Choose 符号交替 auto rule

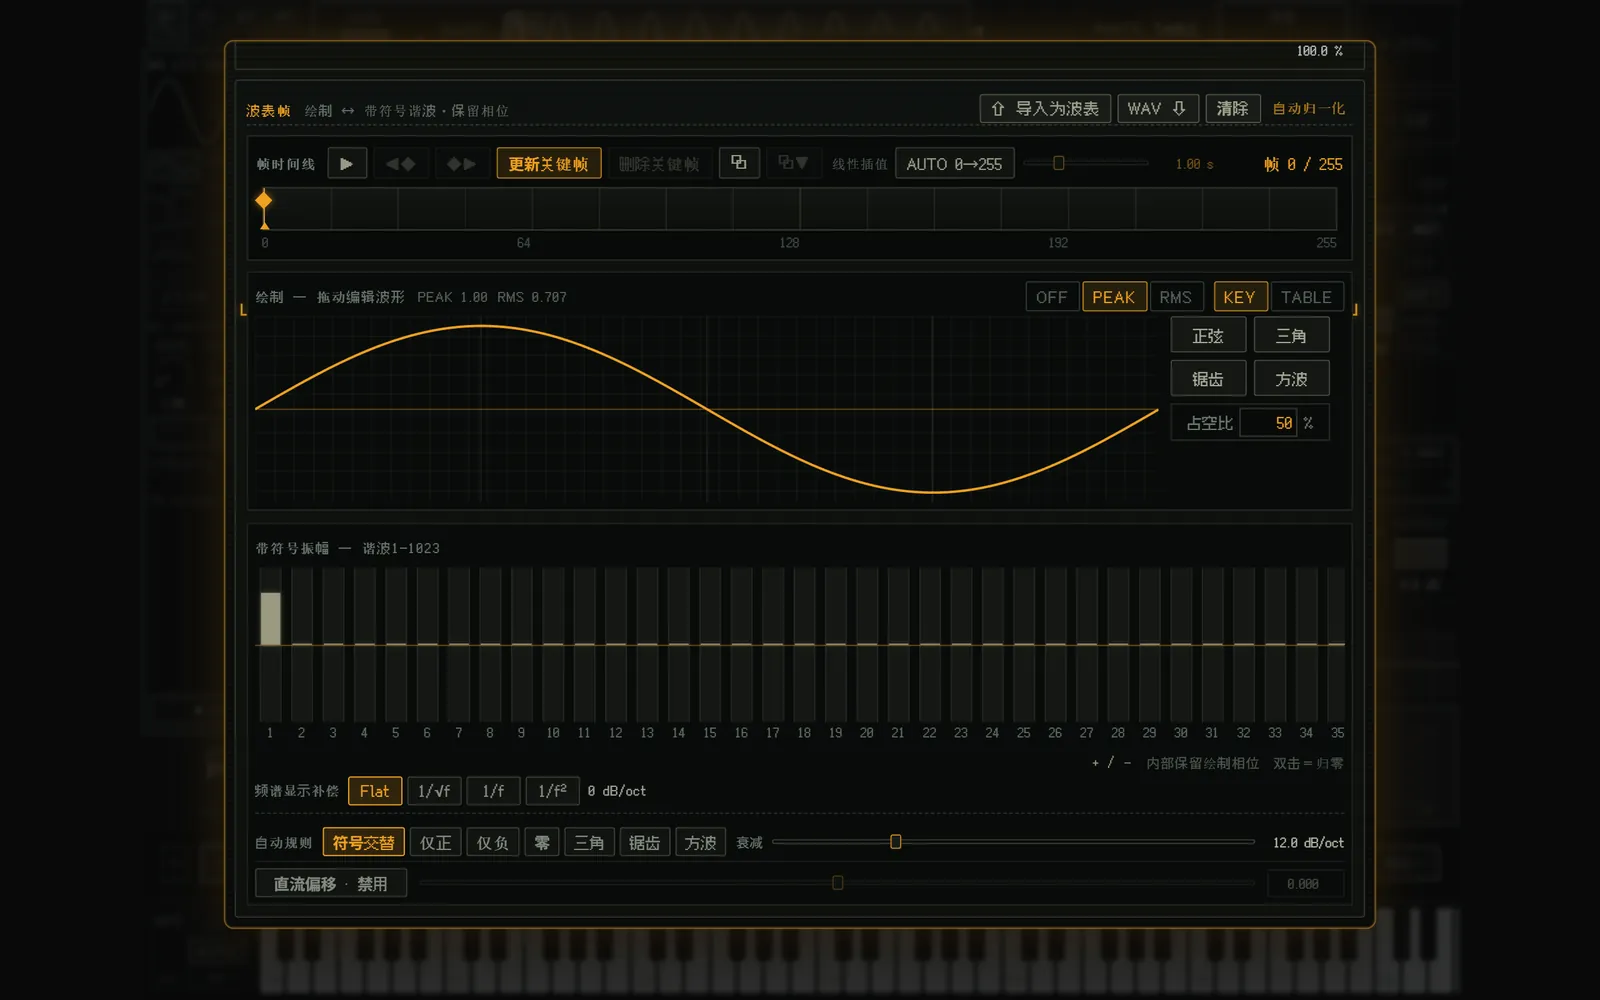[x=364, y=843]
